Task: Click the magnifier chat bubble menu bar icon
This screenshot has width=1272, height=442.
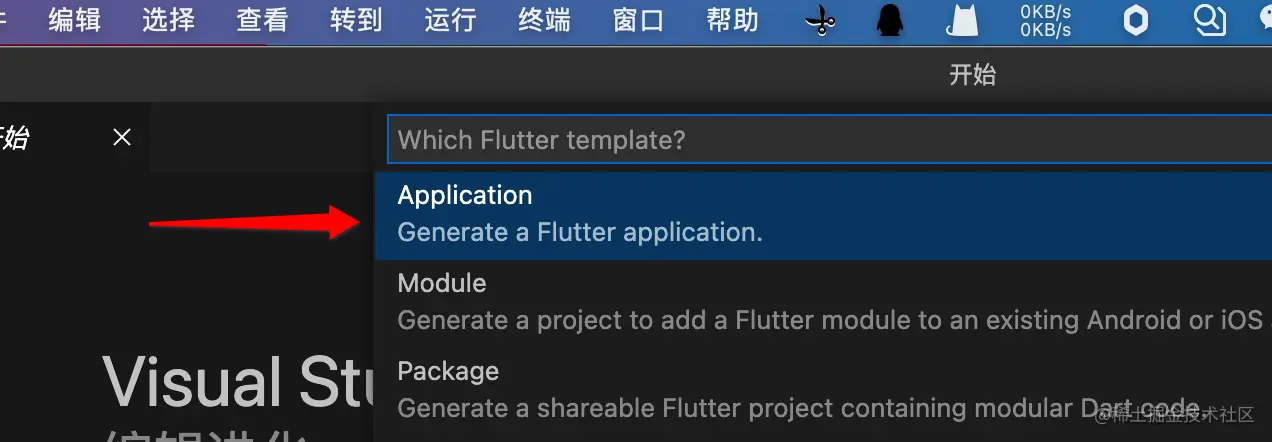Action: [1210, 20]
